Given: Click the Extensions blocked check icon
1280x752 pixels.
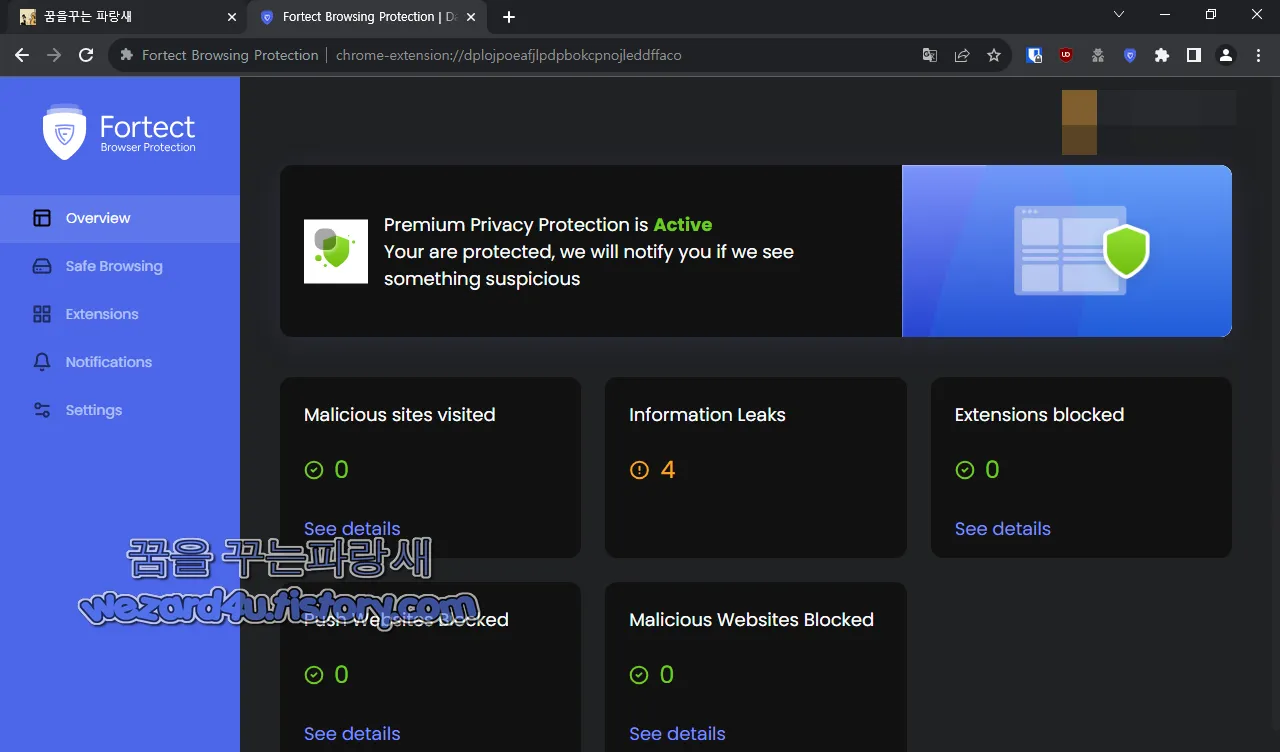Looking at the screenshot, I should point(964,470).
